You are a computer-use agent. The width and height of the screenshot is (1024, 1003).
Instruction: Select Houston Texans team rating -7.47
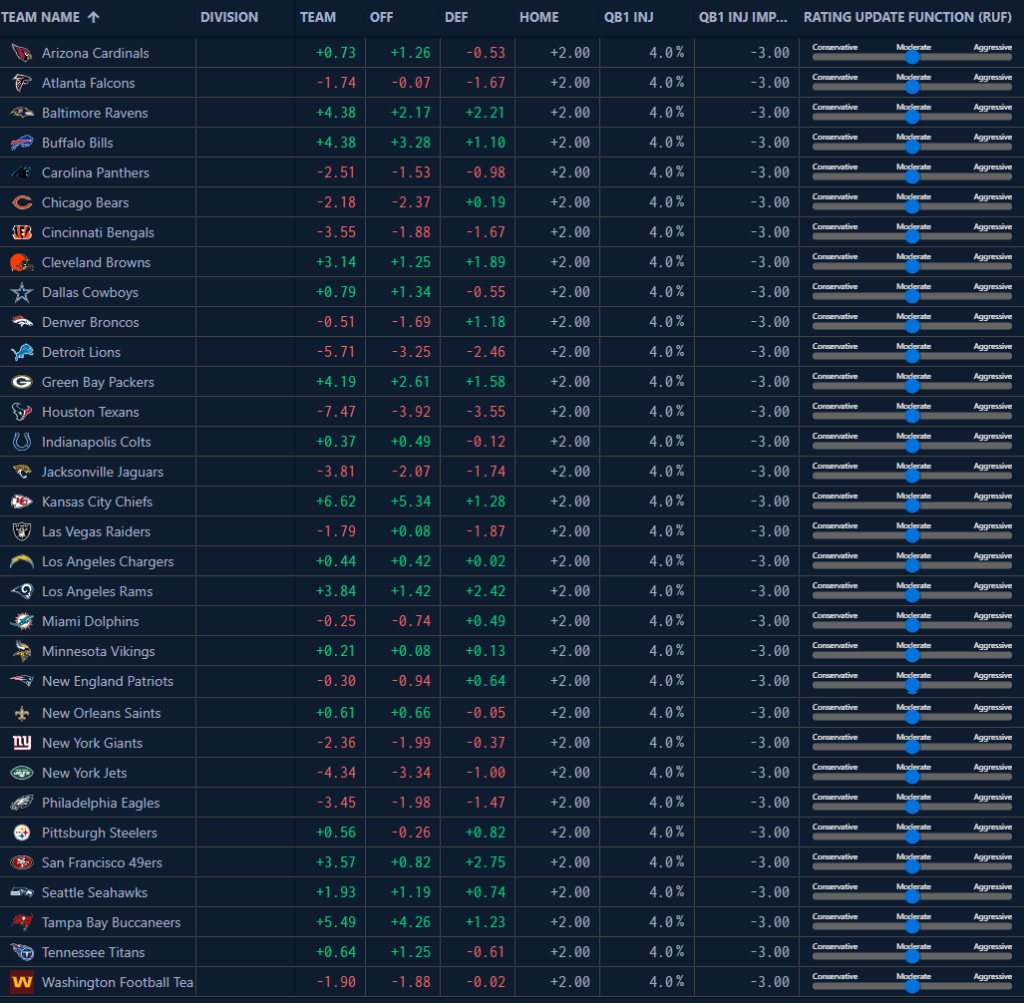[336, 412]
